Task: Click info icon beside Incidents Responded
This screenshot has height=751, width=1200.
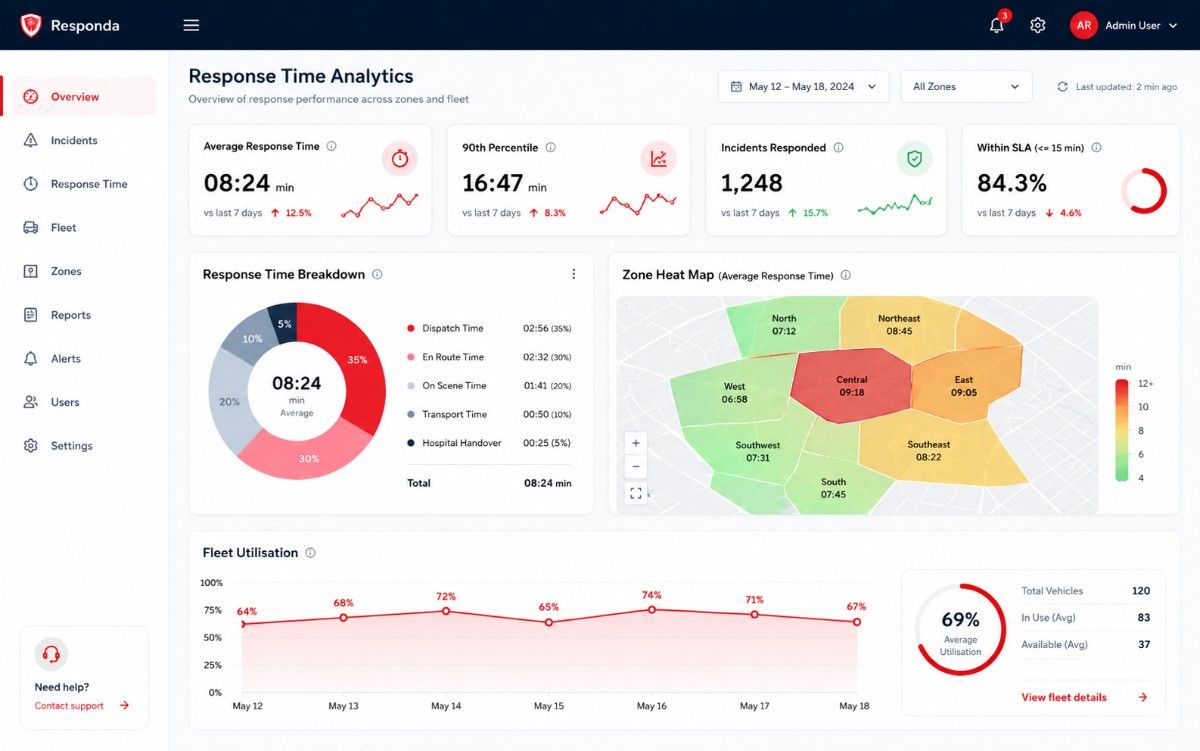Action: [838, 147]
